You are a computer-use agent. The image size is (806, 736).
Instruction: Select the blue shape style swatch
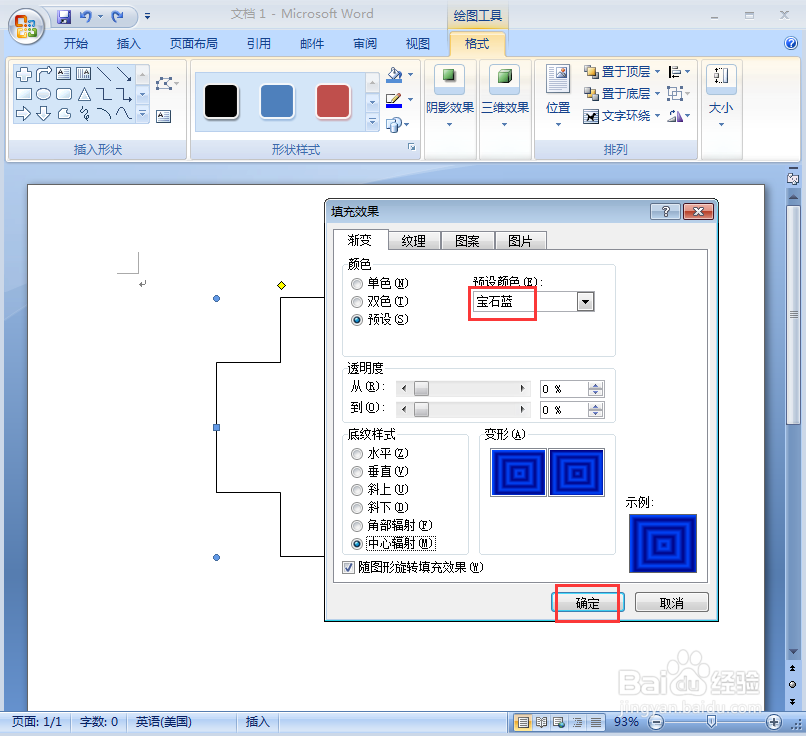coord(277,101)
